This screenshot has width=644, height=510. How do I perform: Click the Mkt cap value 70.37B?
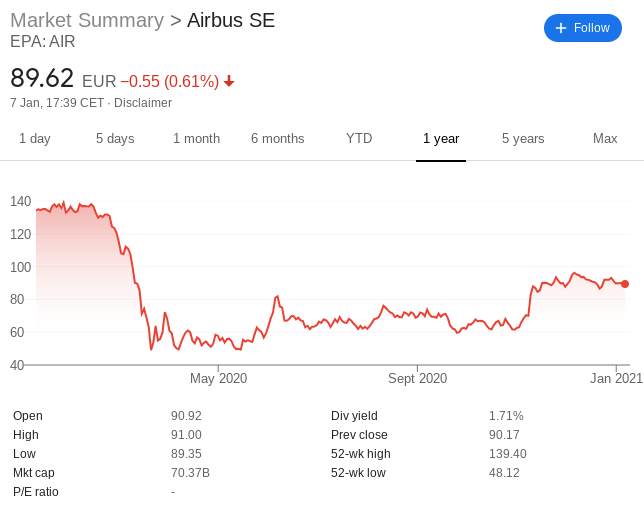[190, 473]
